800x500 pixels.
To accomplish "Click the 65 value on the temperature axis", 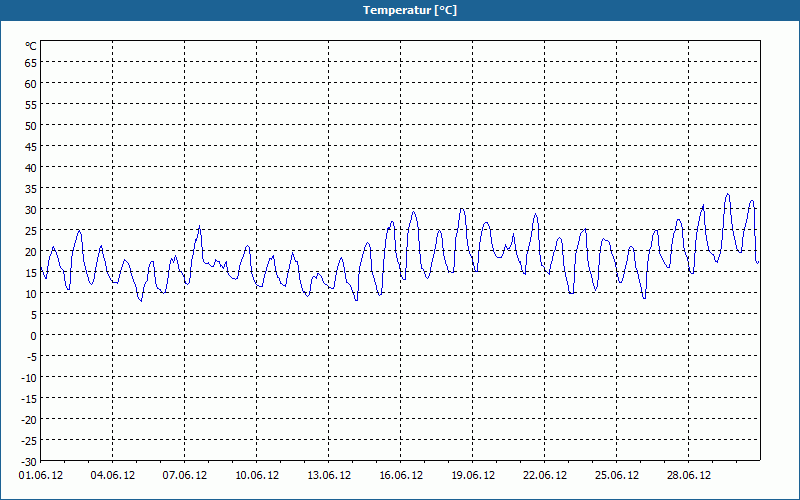I will (31, 63).
